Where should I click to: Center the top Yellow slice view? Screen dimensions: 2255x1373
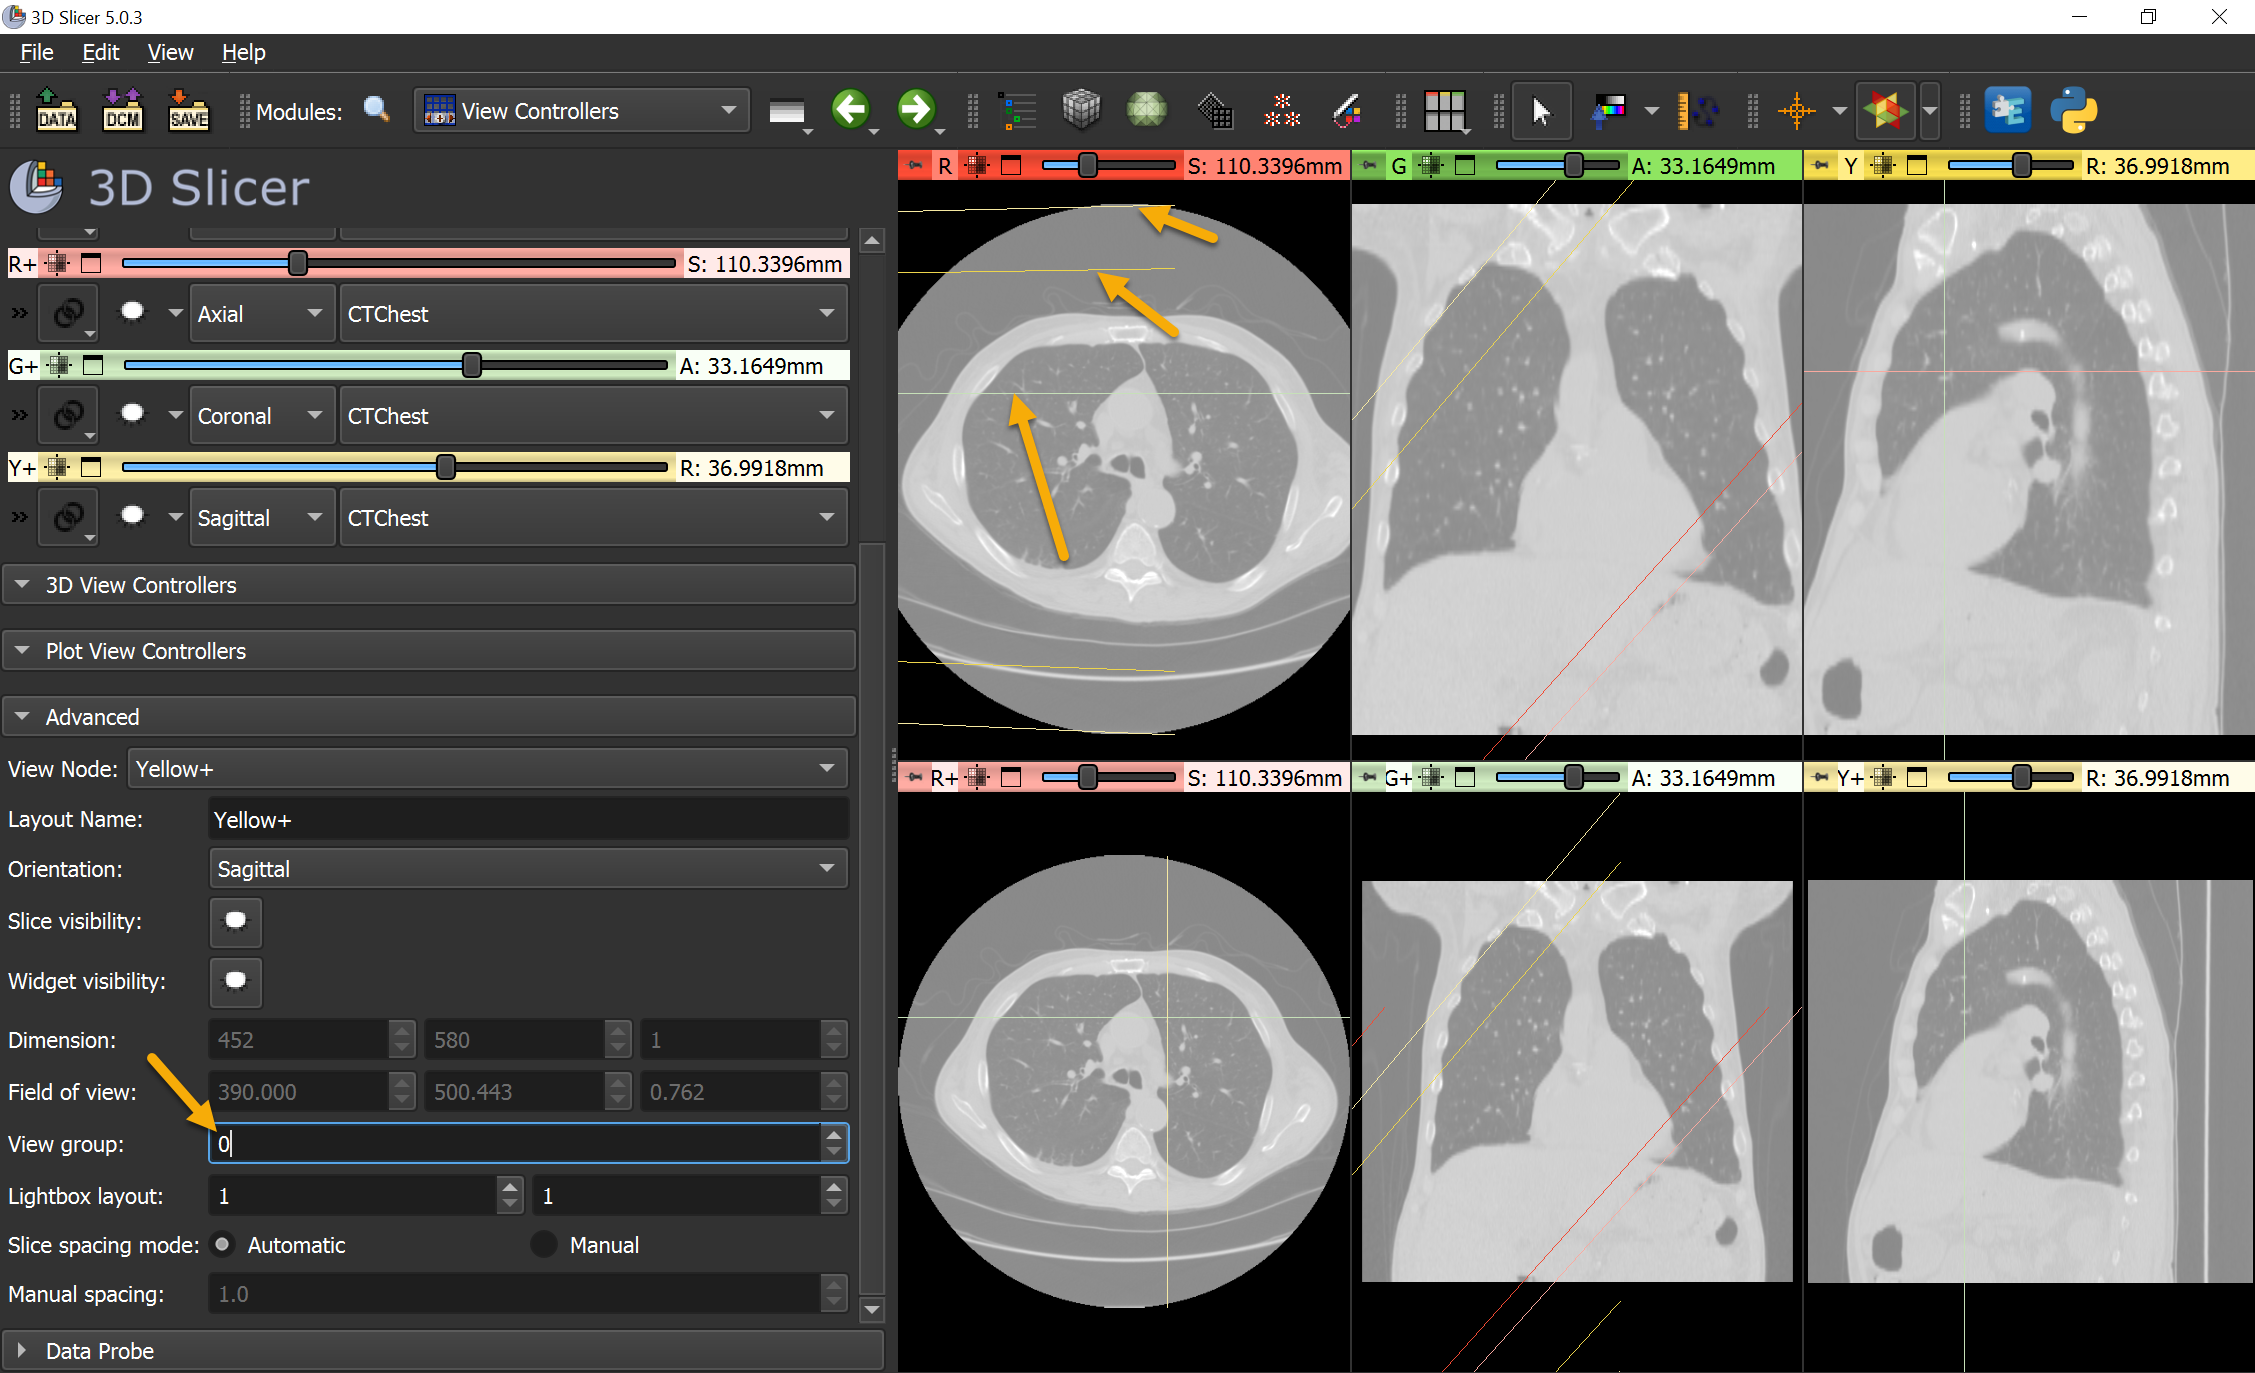pos(1883,166)
